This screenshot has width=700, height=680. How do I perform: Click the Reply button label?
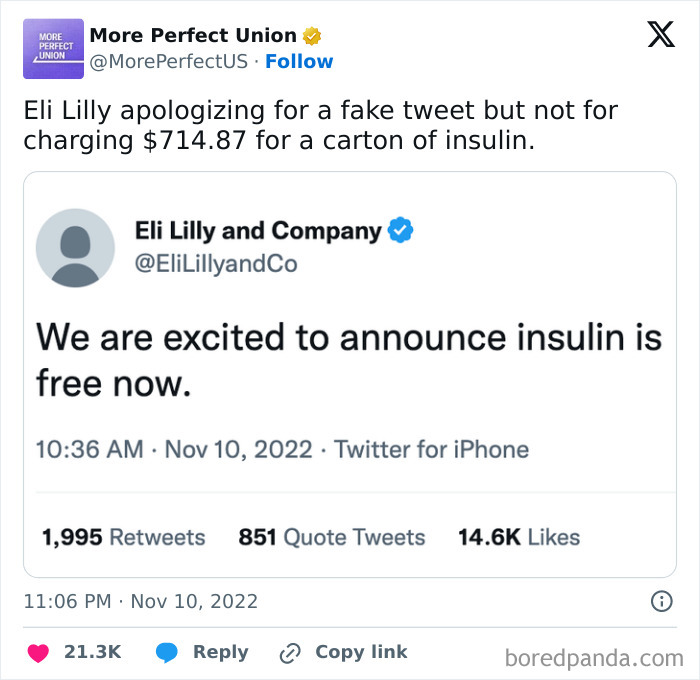coord(220,652)
